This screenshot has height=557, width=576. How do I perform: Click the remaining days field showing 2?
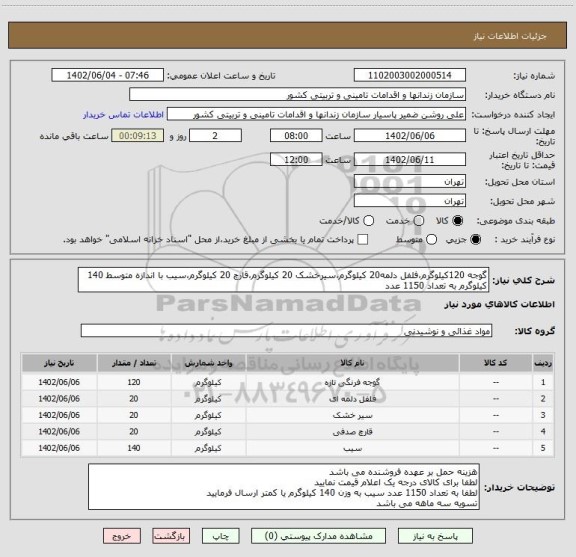215,136
